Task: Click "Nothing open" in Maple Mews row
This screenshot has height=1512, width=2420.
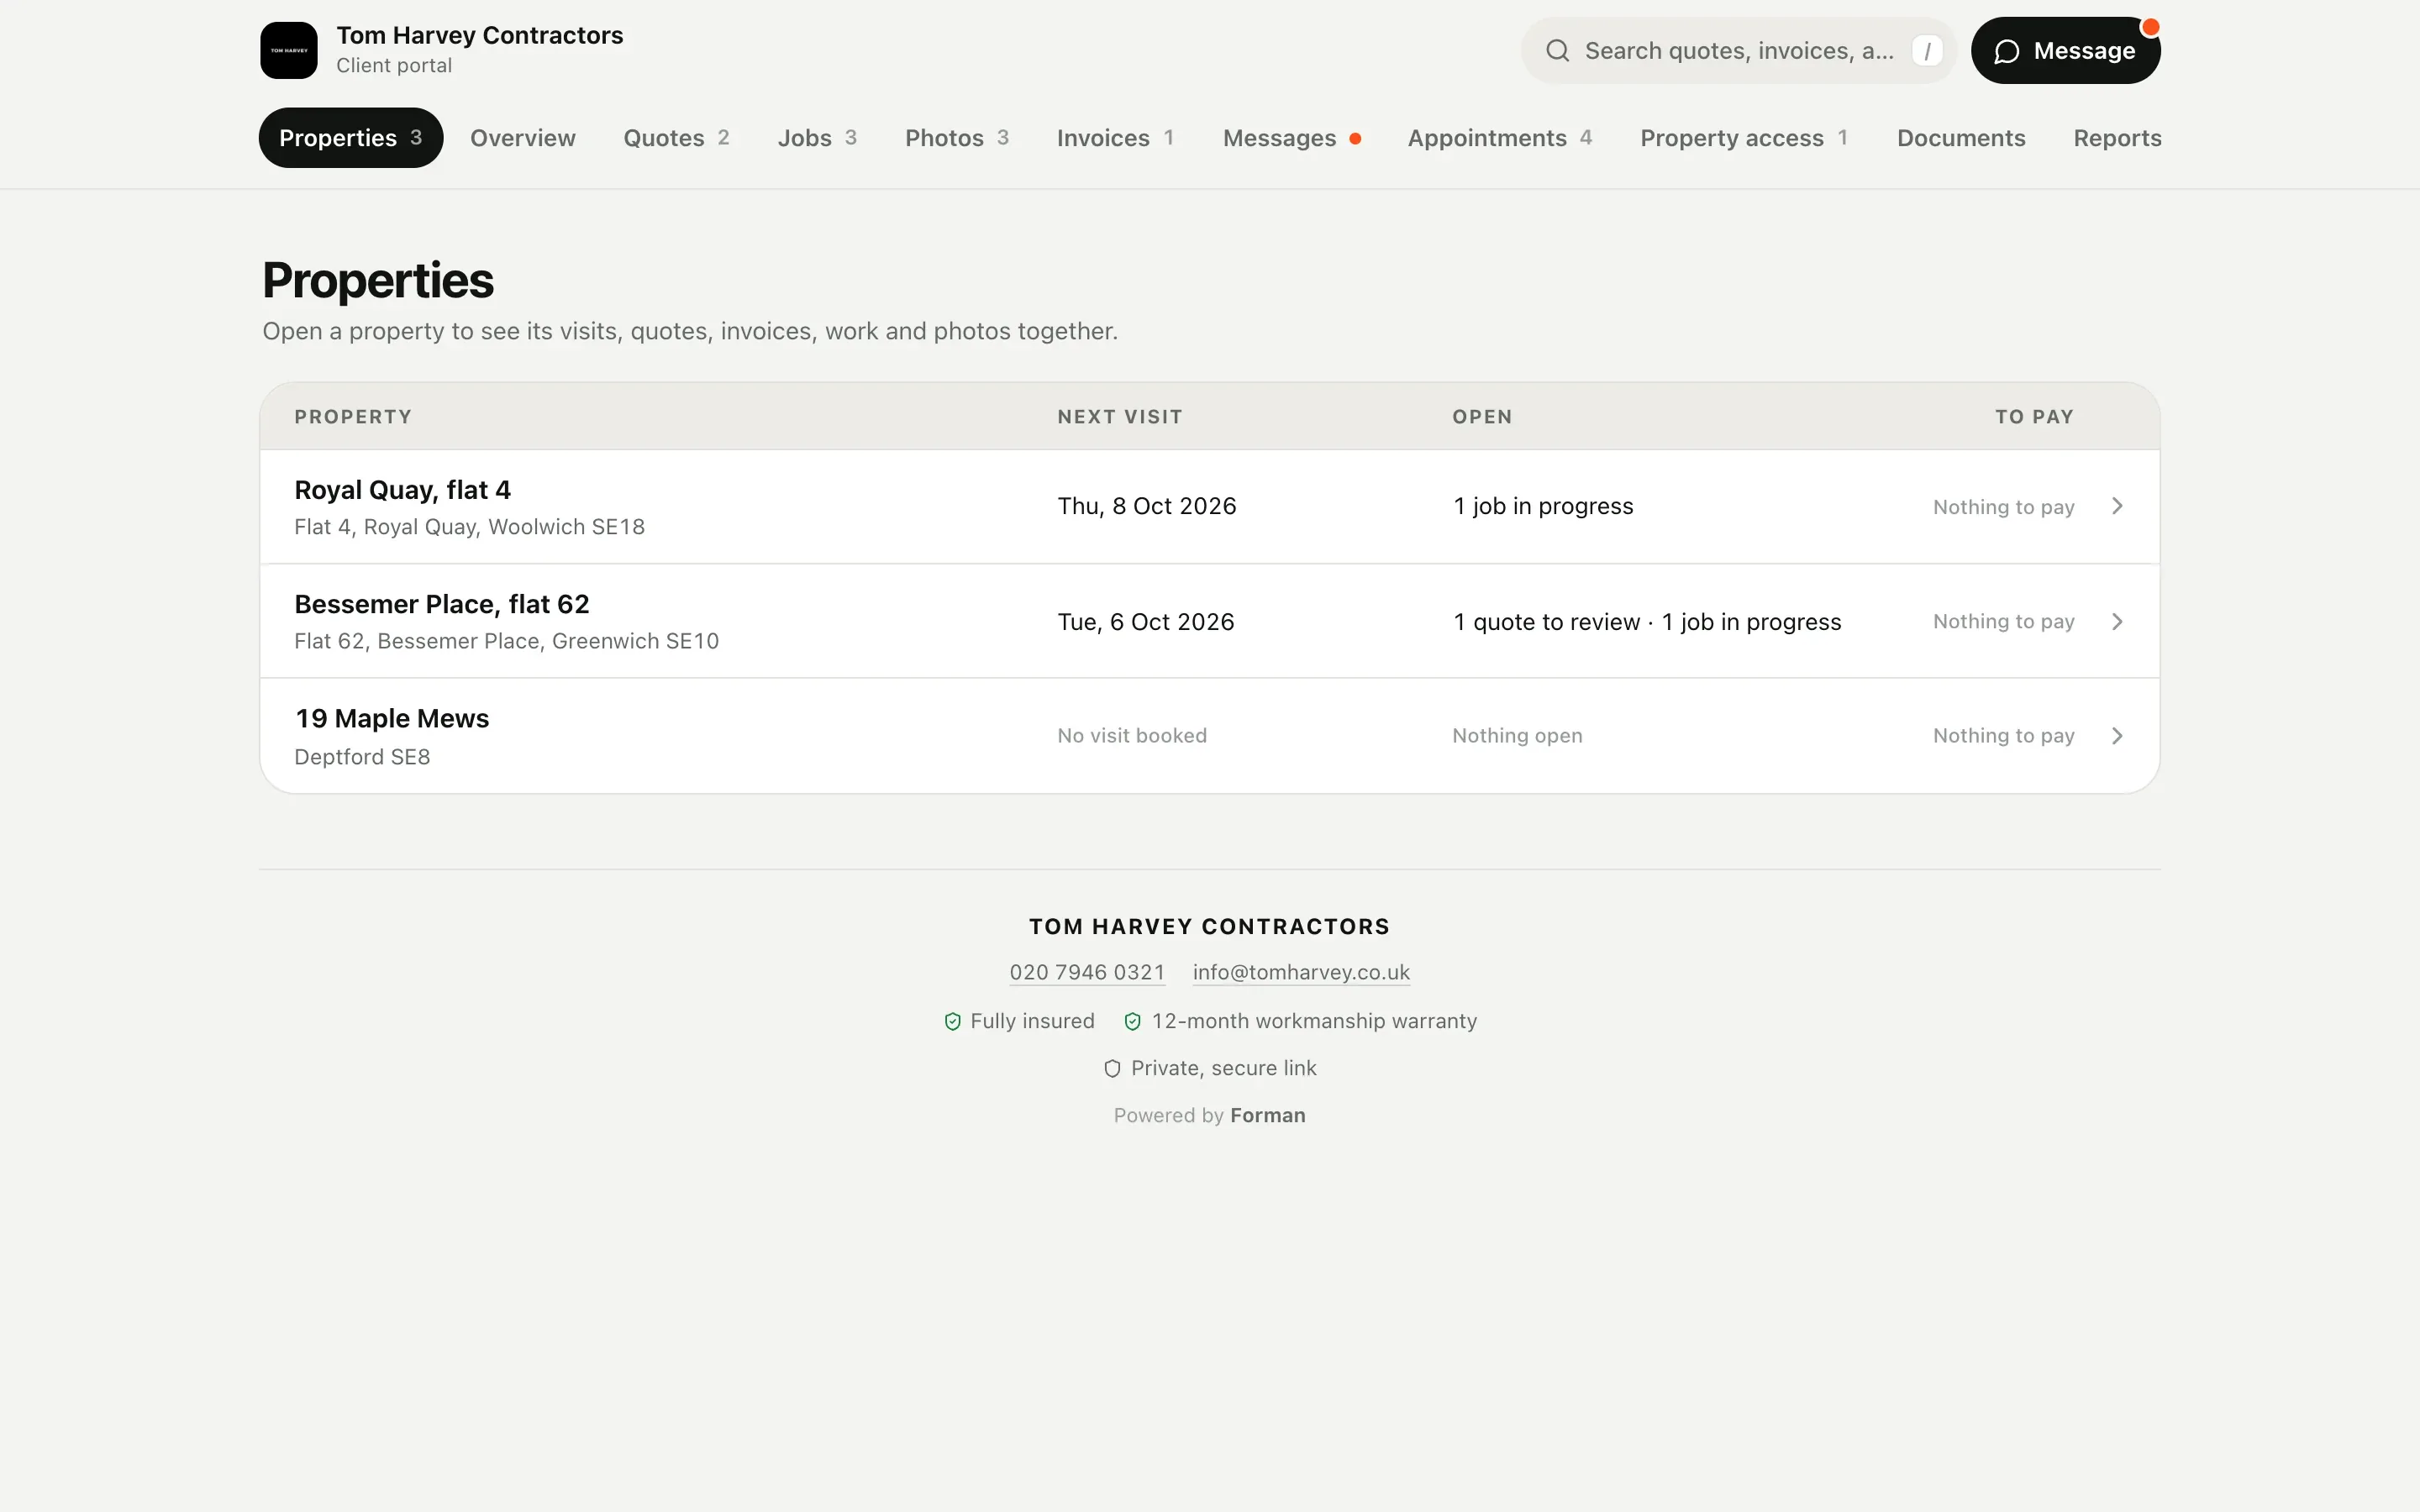Action: tap(1517, 736)
